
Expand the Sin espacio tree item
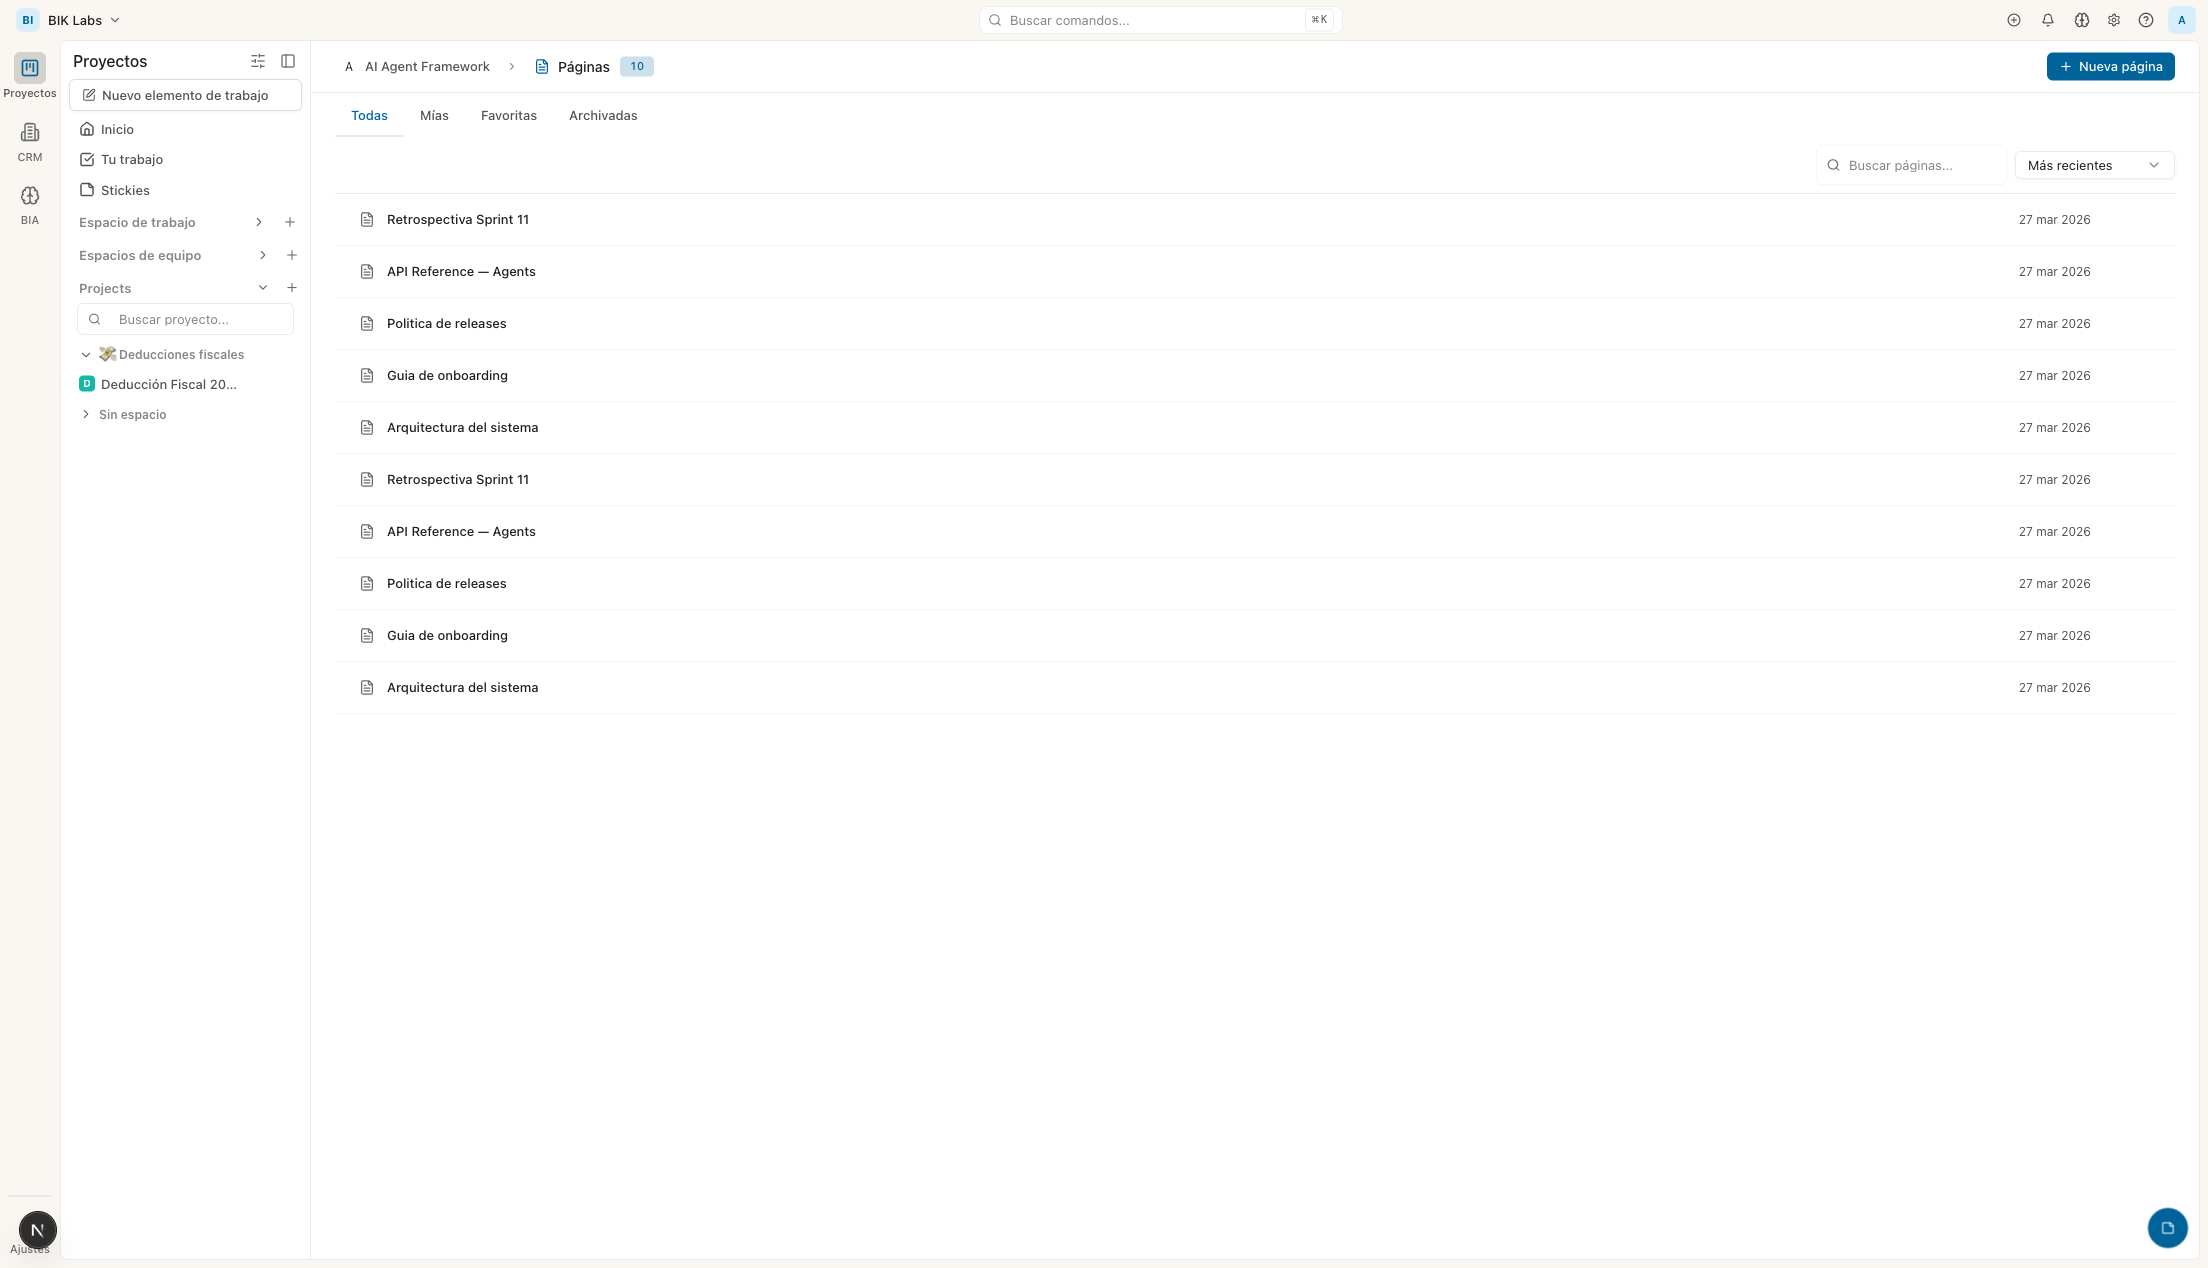[86, 414]
